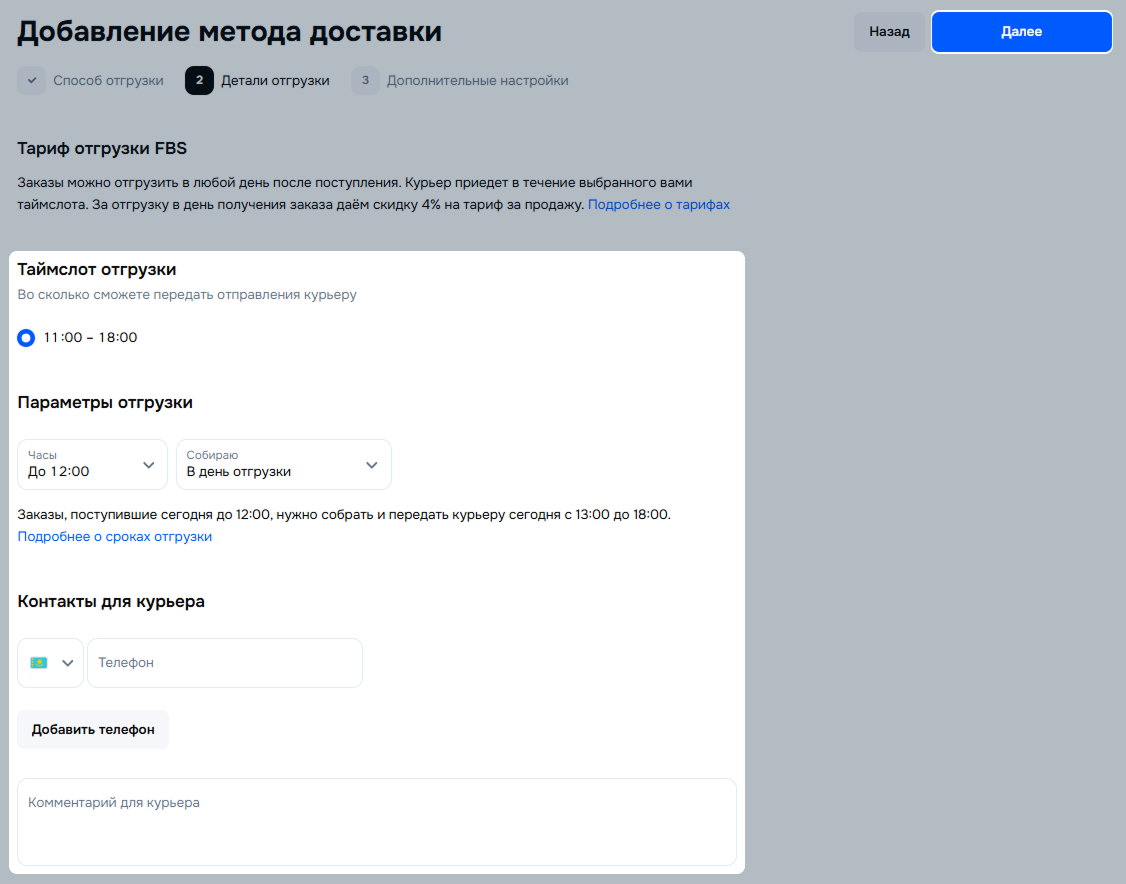Click the Назад button

889,32
